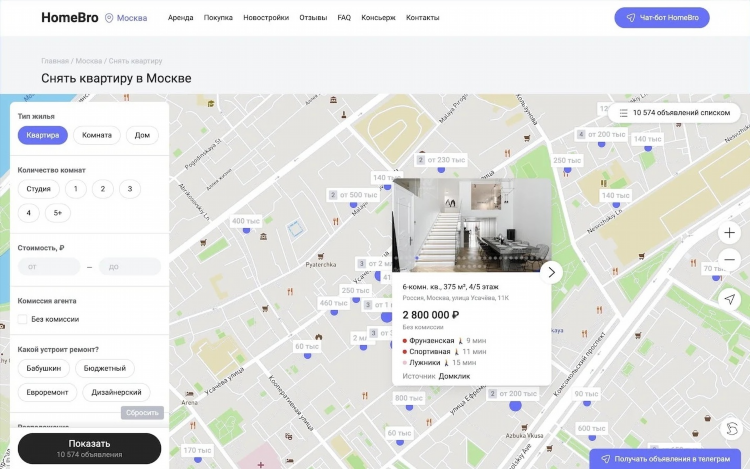Go to Контакты page
Screen dimensions: 750x469
[422, 18]
